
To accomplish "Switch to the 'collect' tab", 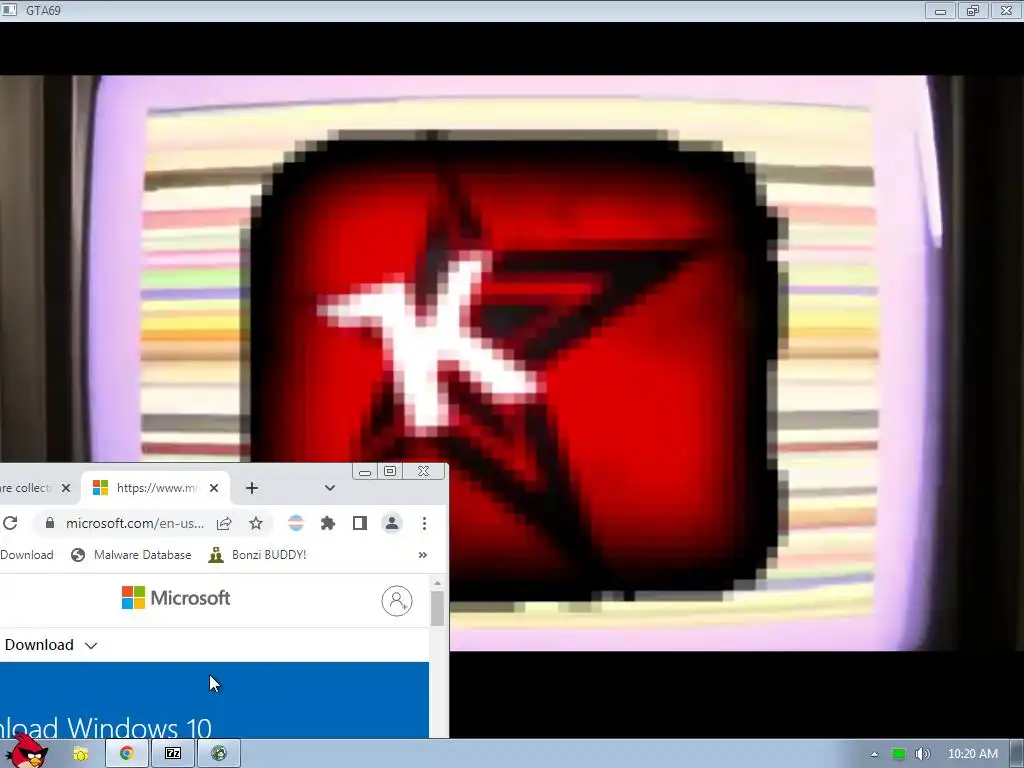I will (x=33, y=488).
